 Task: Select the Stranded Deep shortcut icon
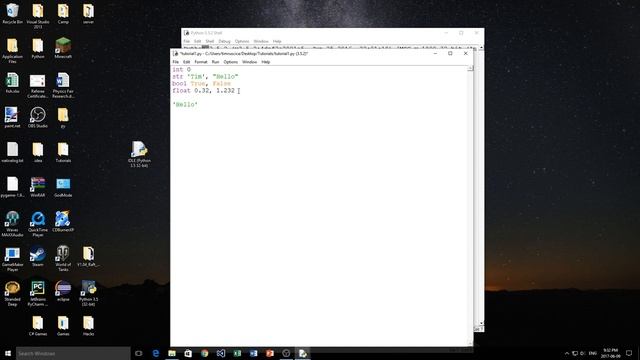pos(12,293)
